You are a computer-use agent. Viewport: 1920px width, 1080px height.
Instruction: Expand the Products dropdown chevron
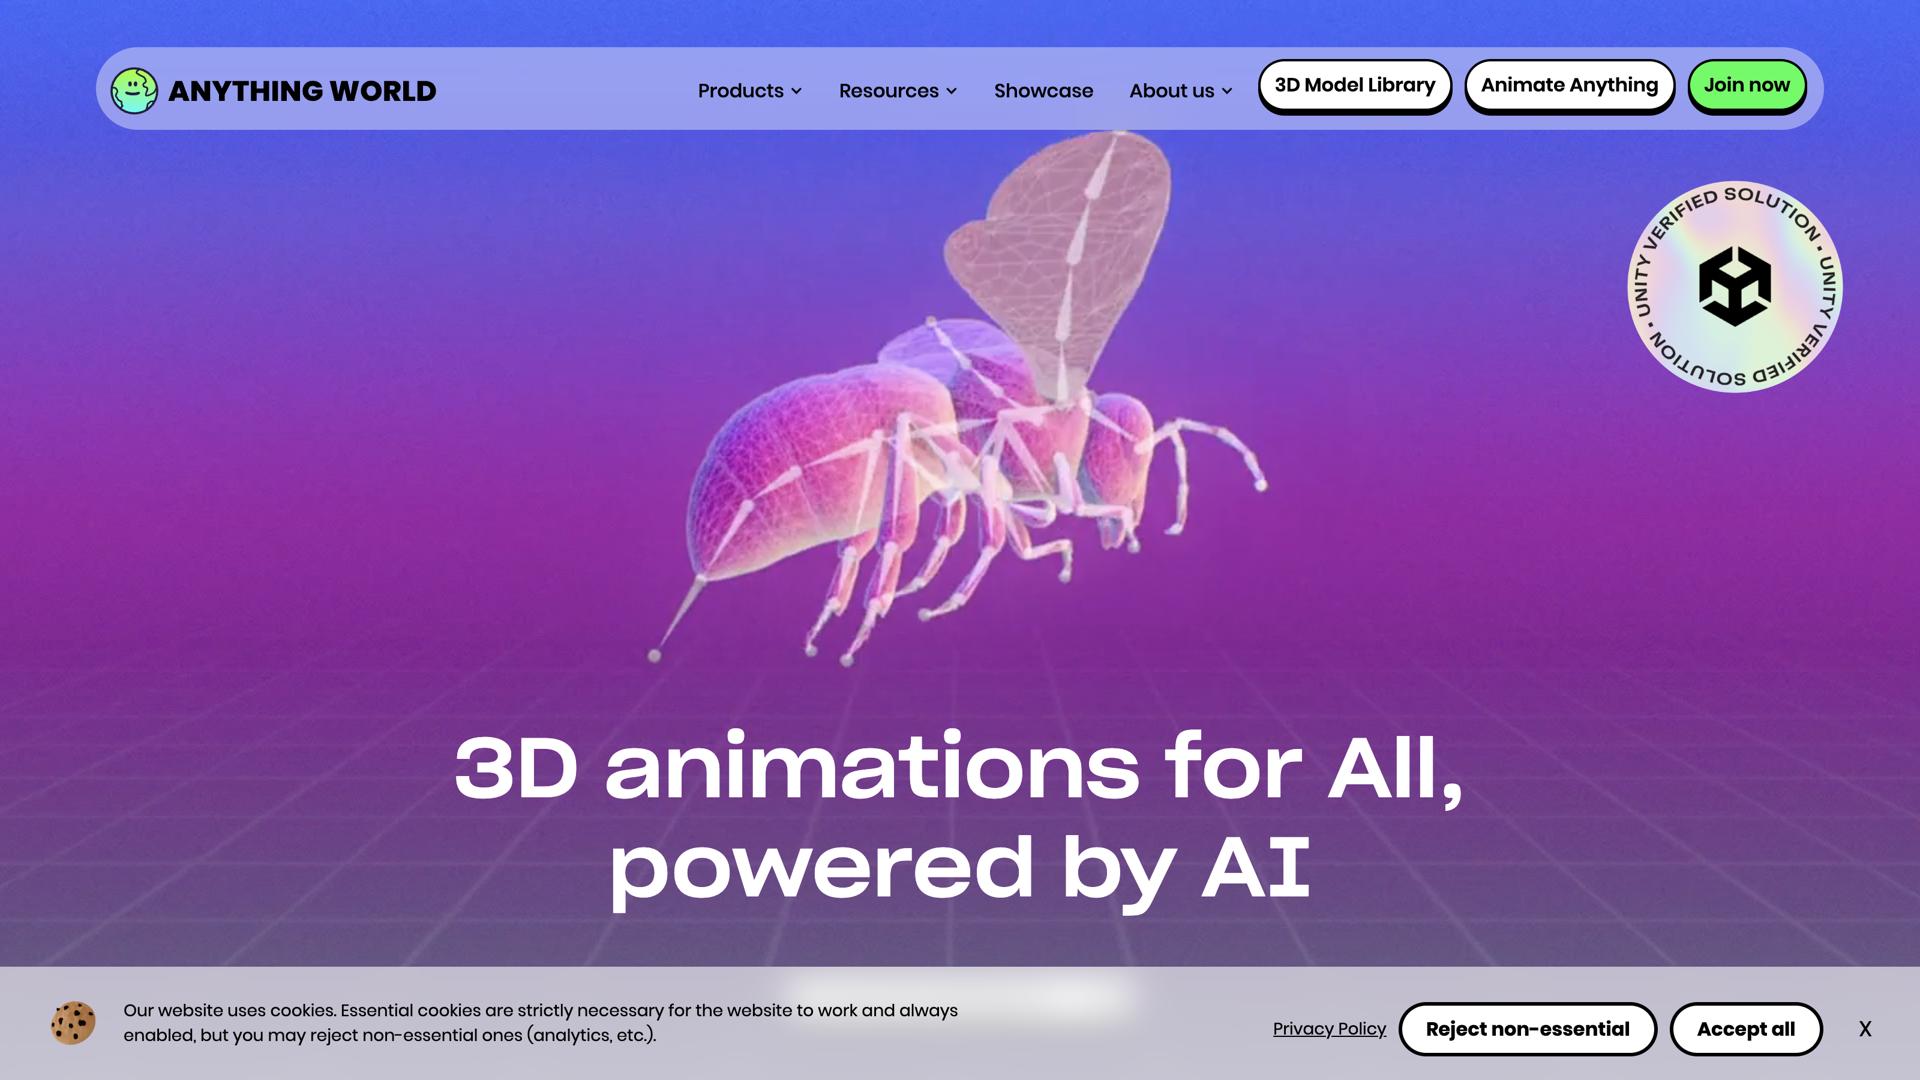pos(797,91)
